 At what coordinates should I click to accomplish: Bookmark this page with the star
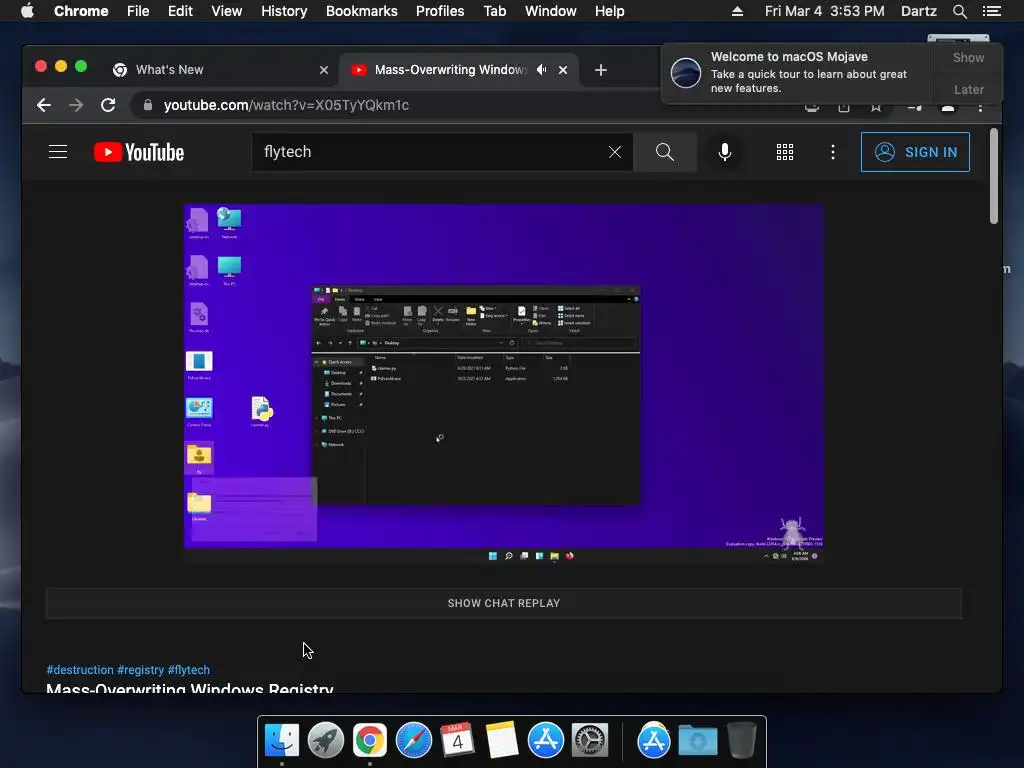(x=876, y=108)
